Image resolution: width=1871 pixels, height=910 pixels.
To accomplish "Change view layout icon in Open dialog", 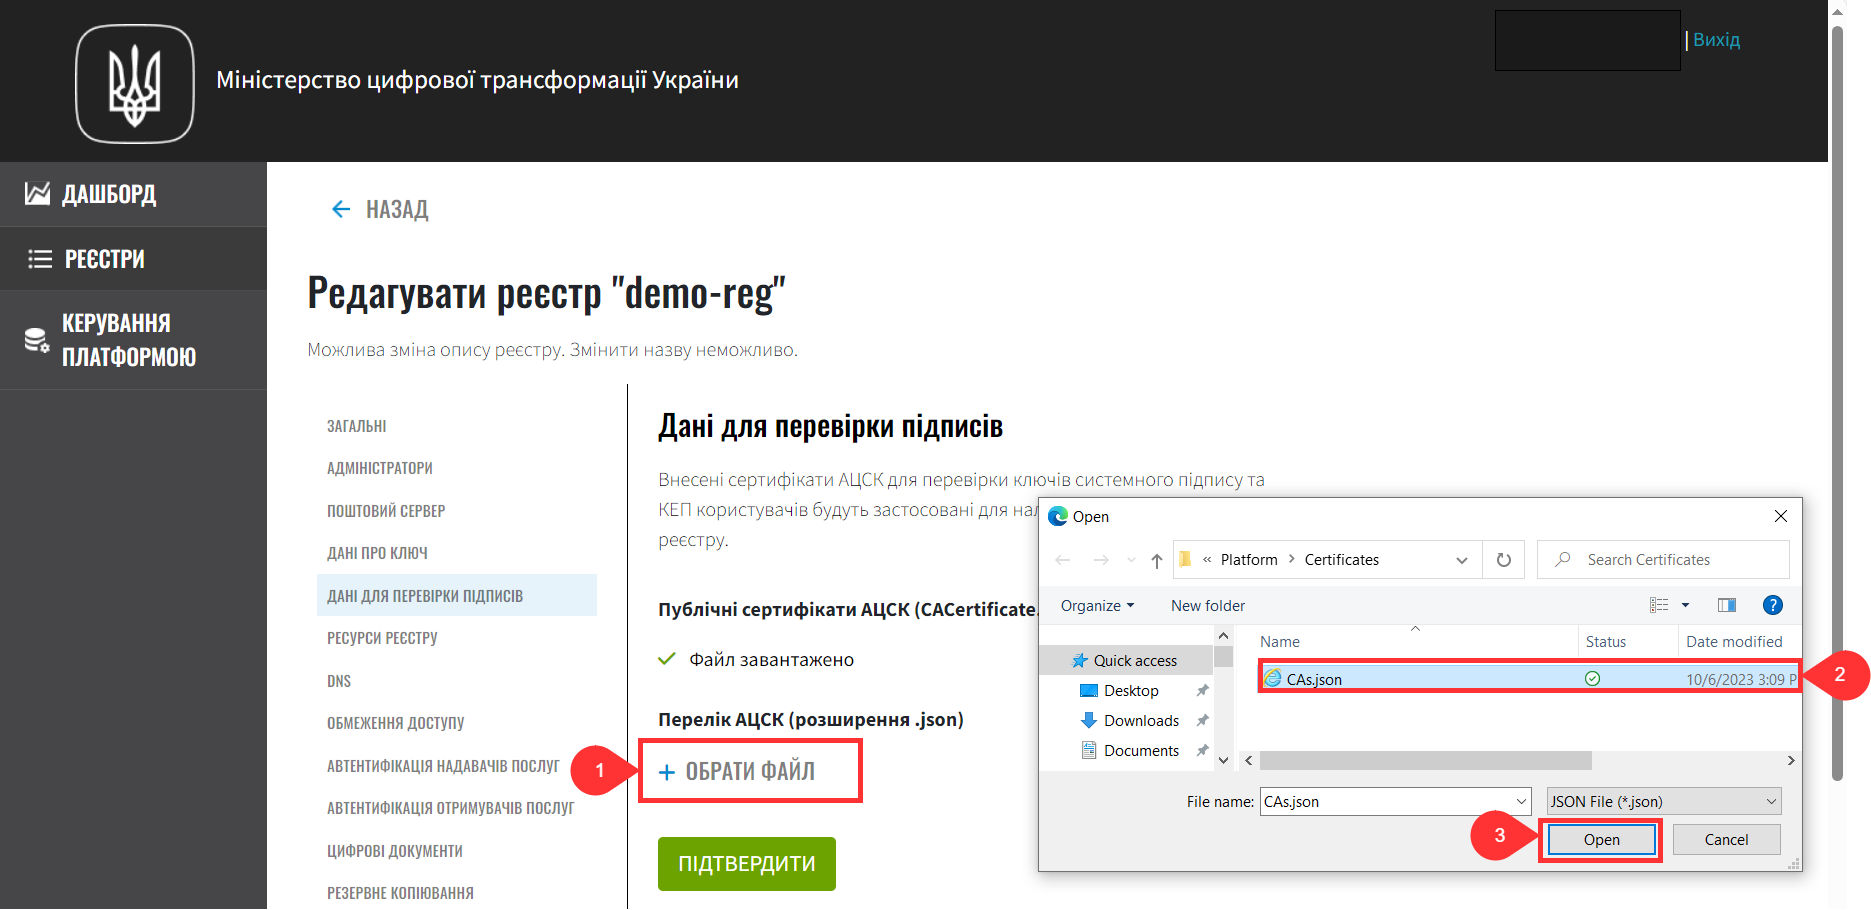I will [1659, 605].
